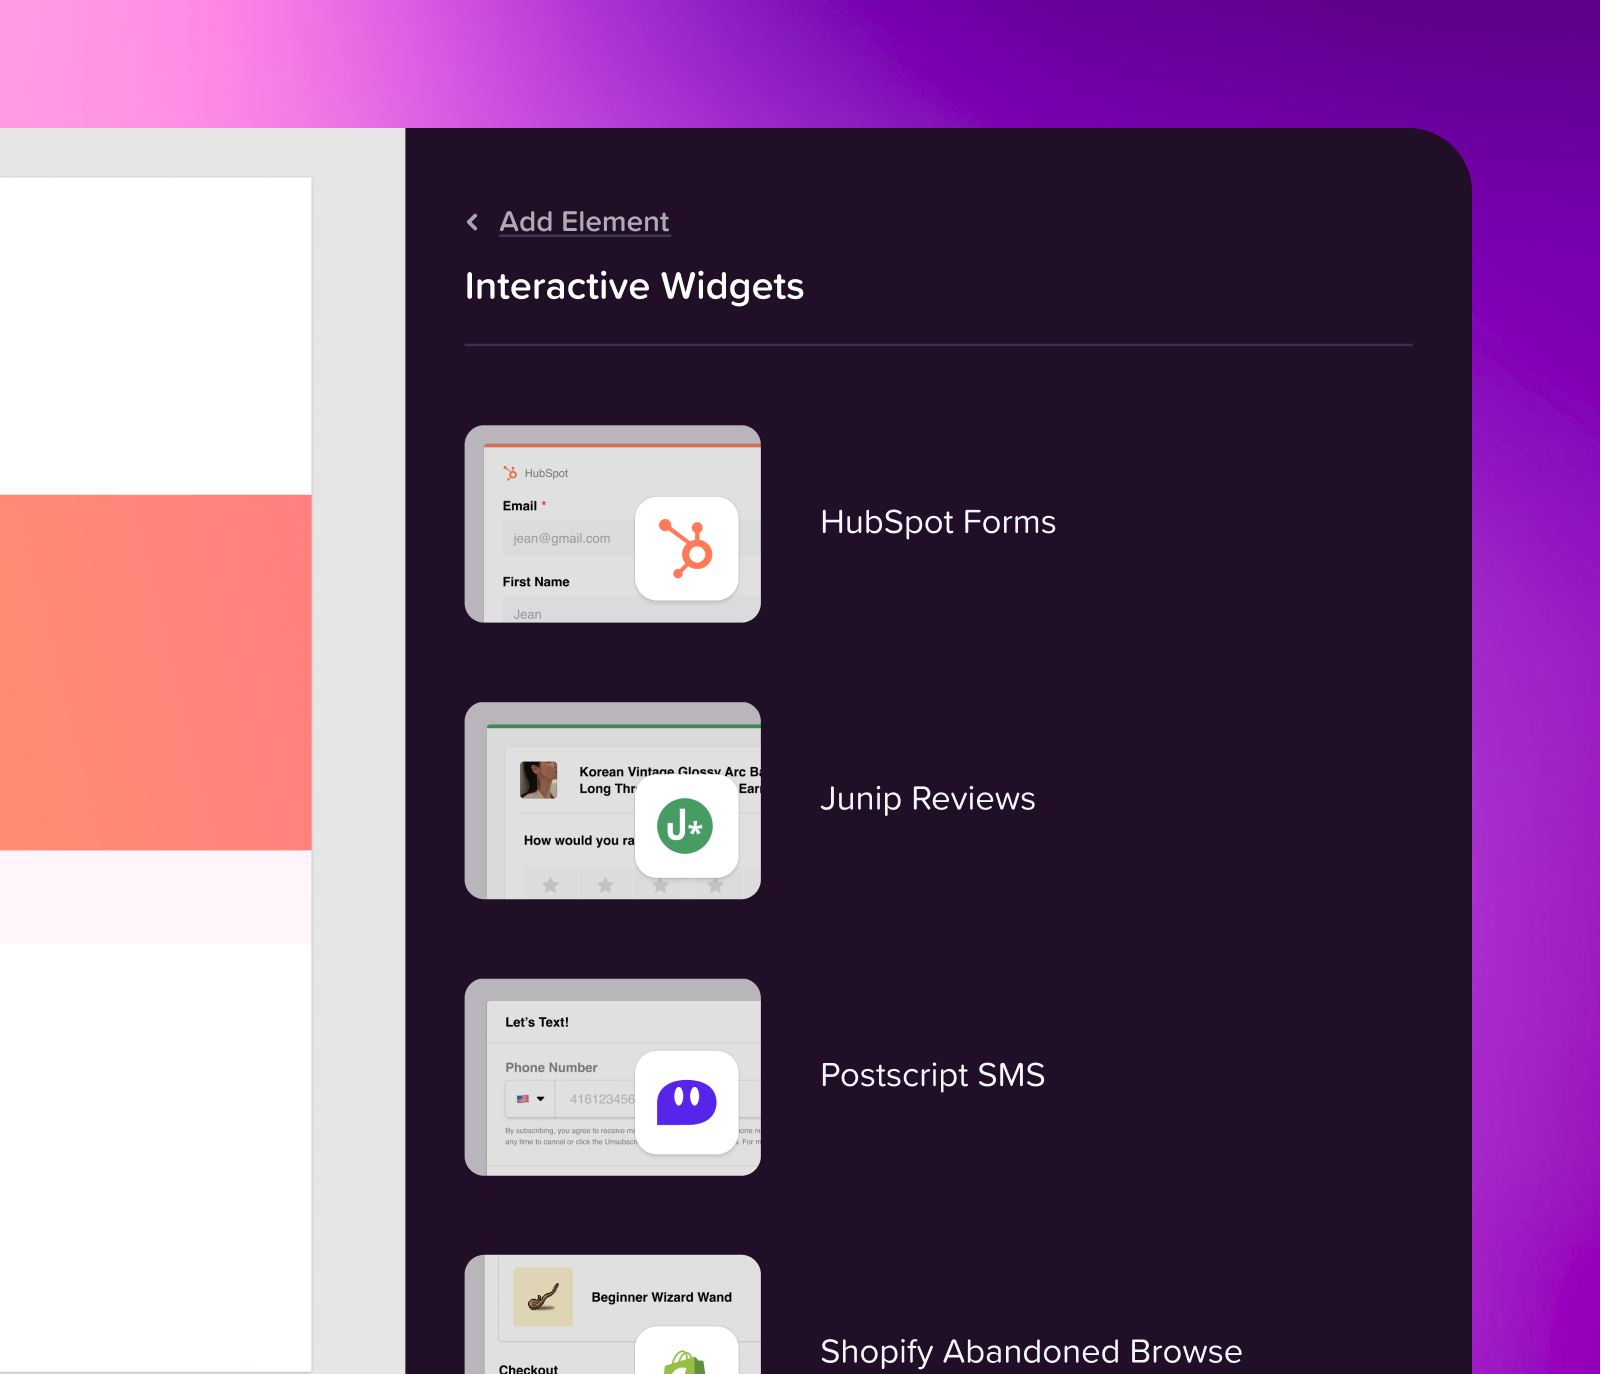Click the Email input in the HubSpot preview

[565, 538]
